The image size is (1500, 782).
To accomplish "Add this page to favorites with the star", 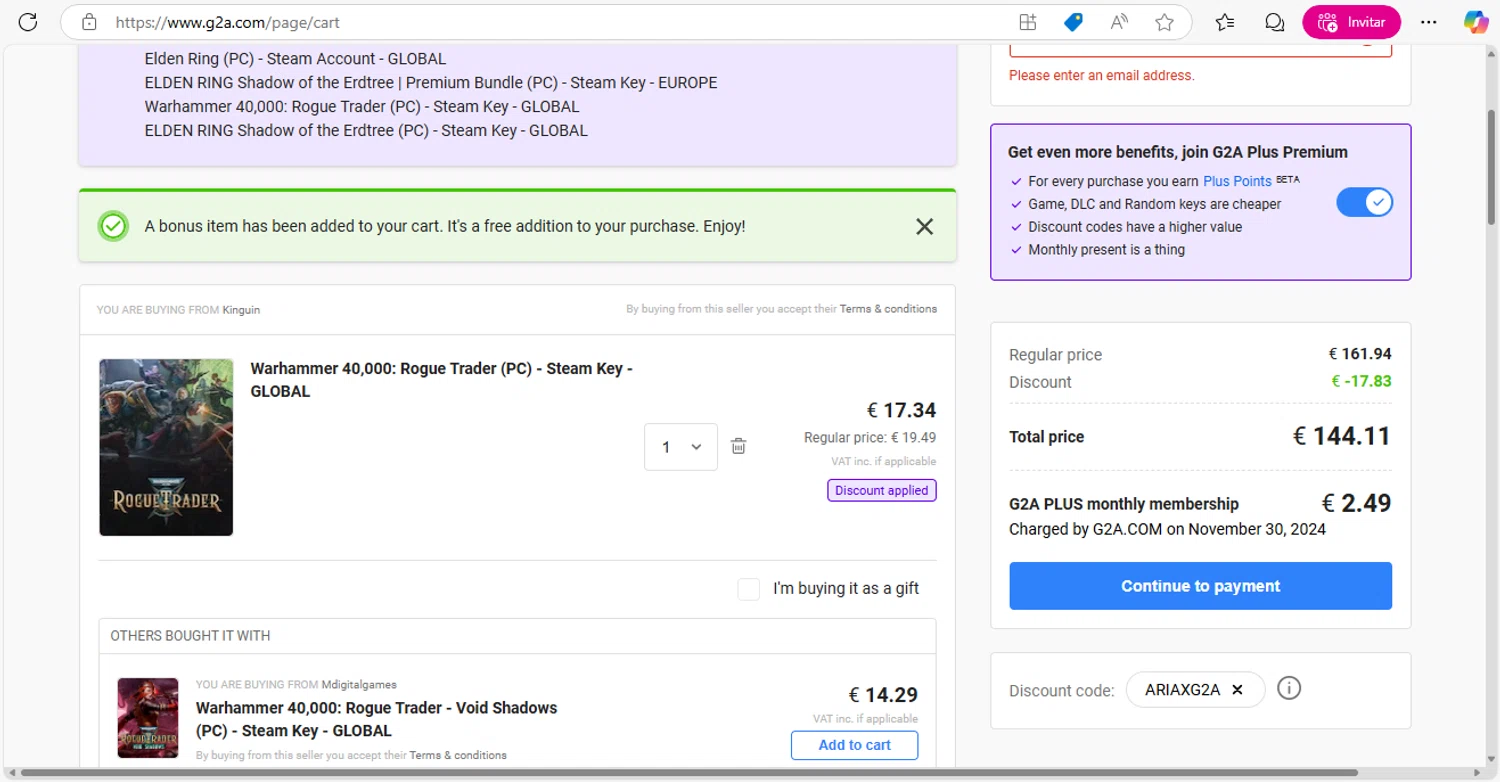I will [1164, 22].
